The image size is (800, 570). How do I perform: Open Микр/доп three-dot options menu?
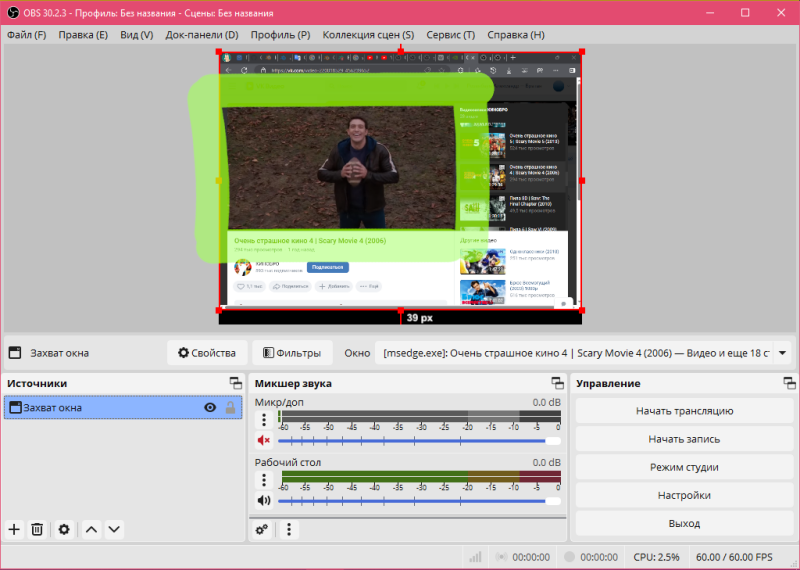tap(264, 419)
